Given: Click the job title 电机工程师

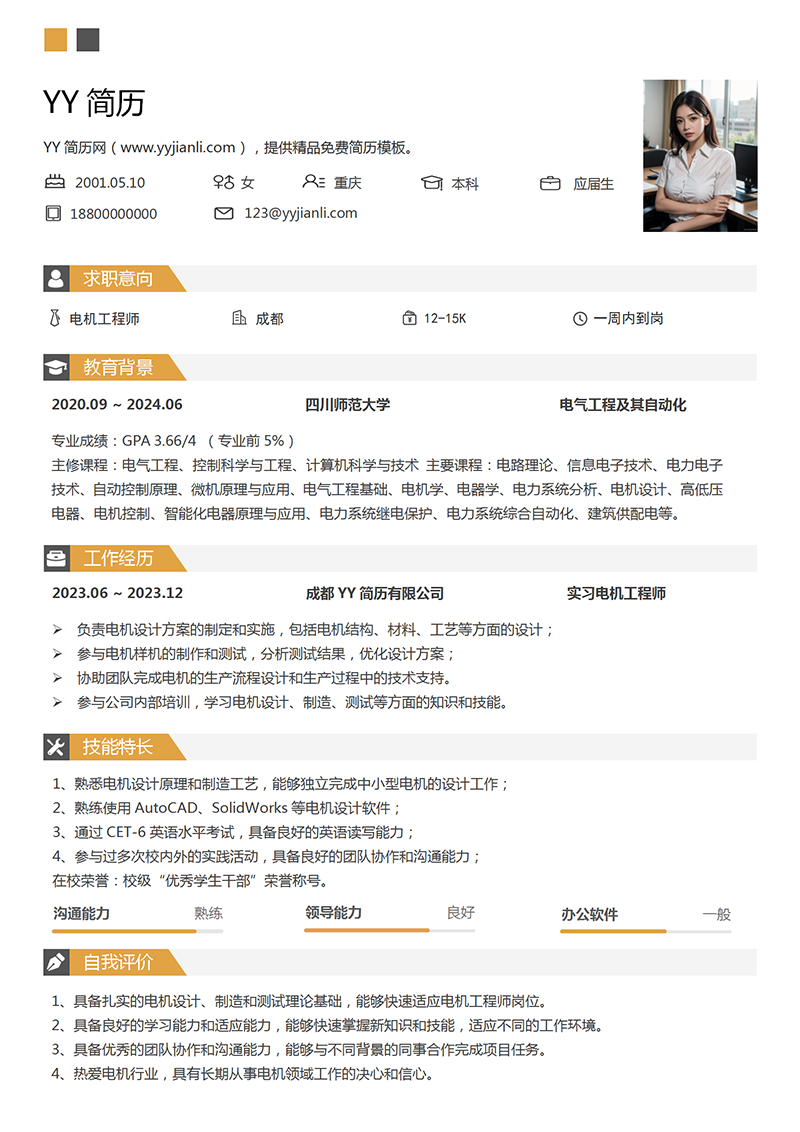Looking at the screenshot, I should coord(104,318).
